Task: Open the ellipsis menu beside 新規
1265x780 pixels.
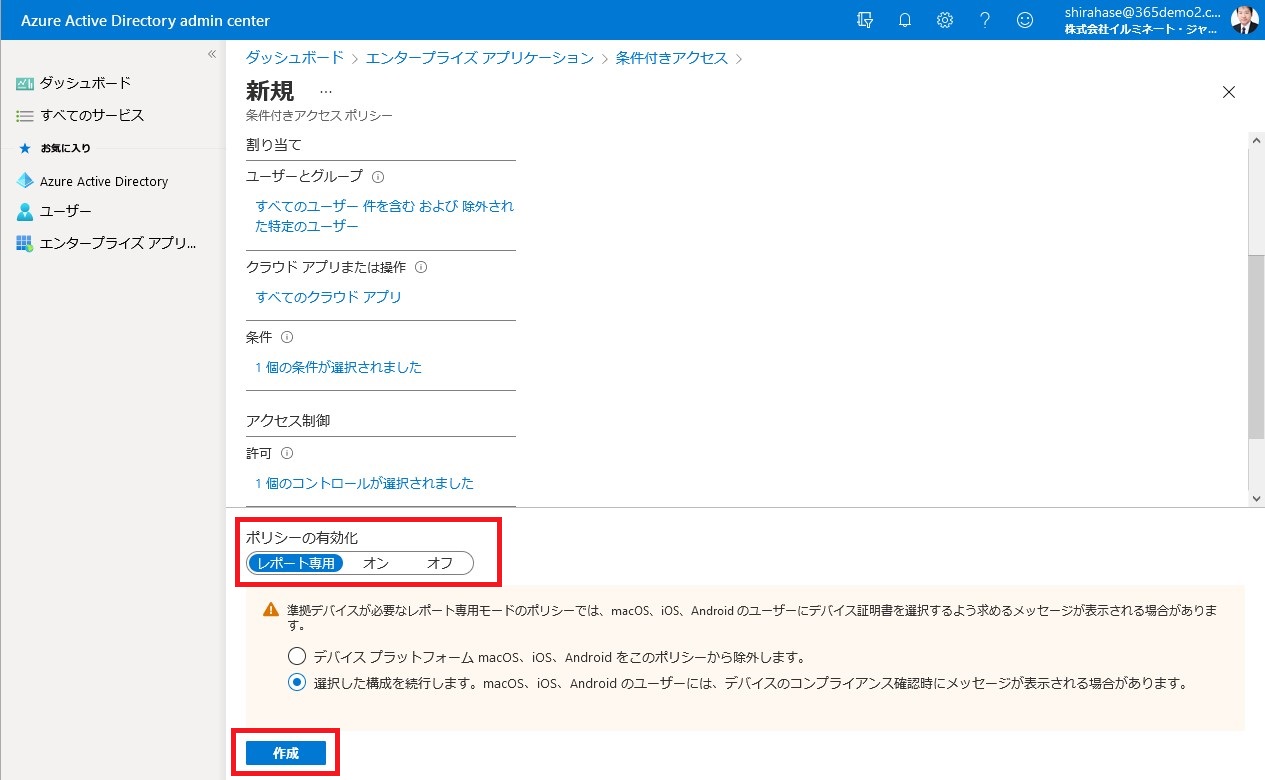Action: click(x=325, y=92)
